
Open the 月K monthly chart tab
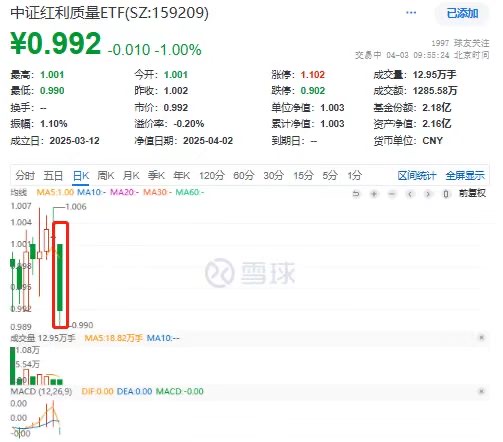(131, 175)
